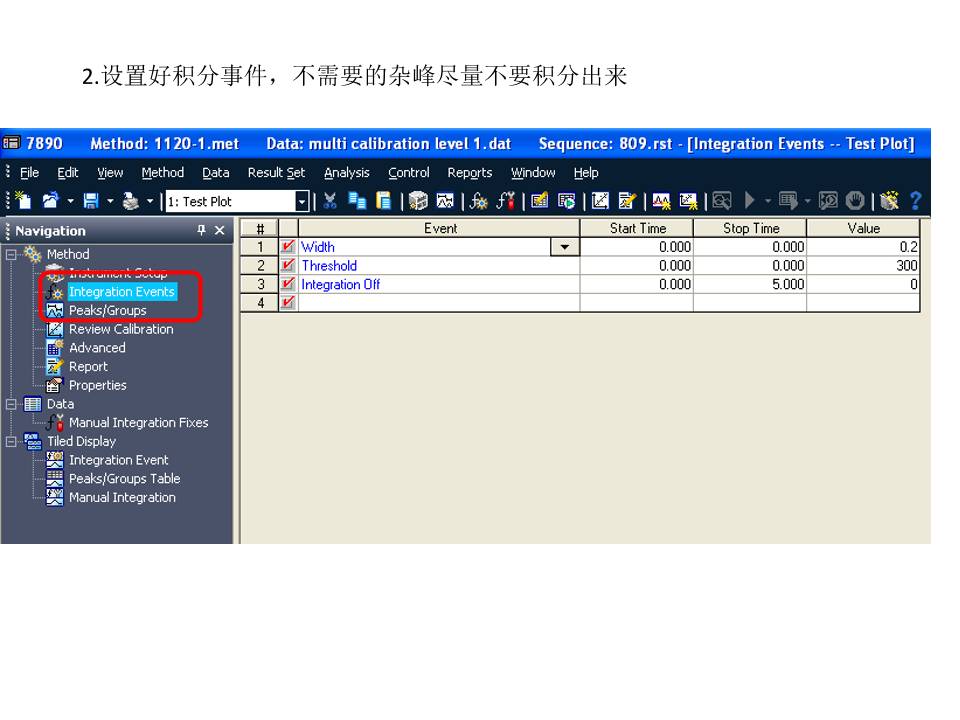Open the Analysis menu
Screen dimensions: 960x720
pos(346,173)
